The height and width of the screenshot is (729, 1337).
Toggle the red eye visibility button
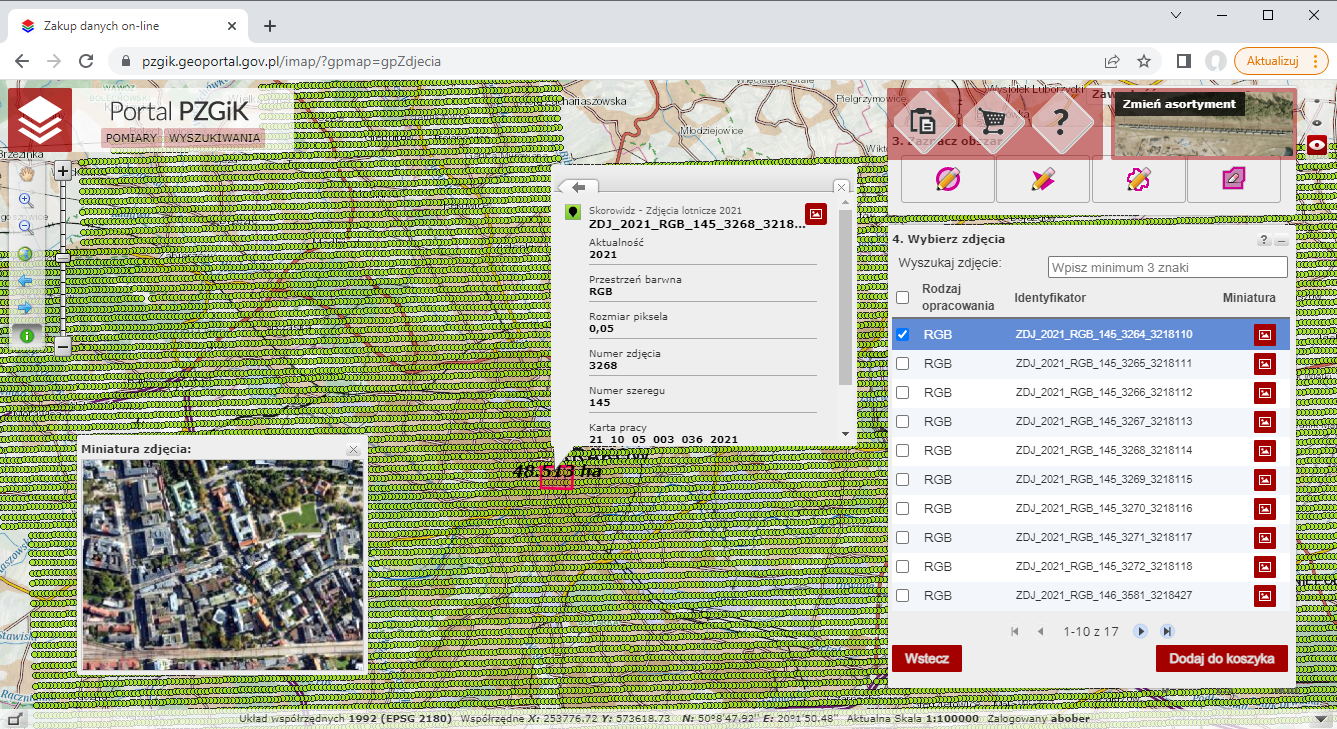1318,145
